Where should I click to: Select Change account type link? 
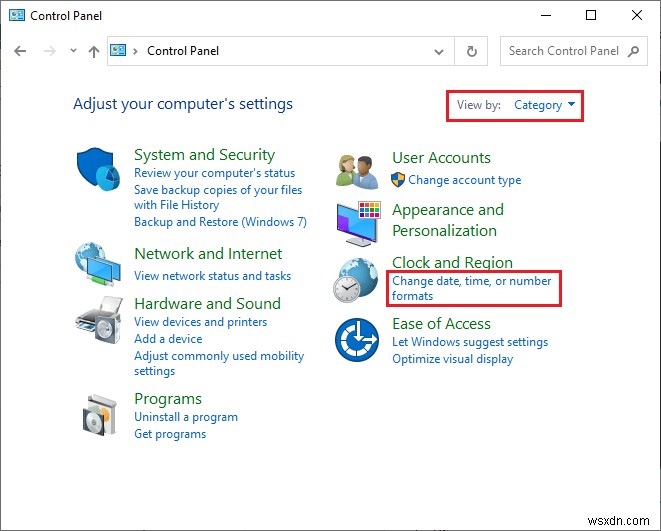464,180
